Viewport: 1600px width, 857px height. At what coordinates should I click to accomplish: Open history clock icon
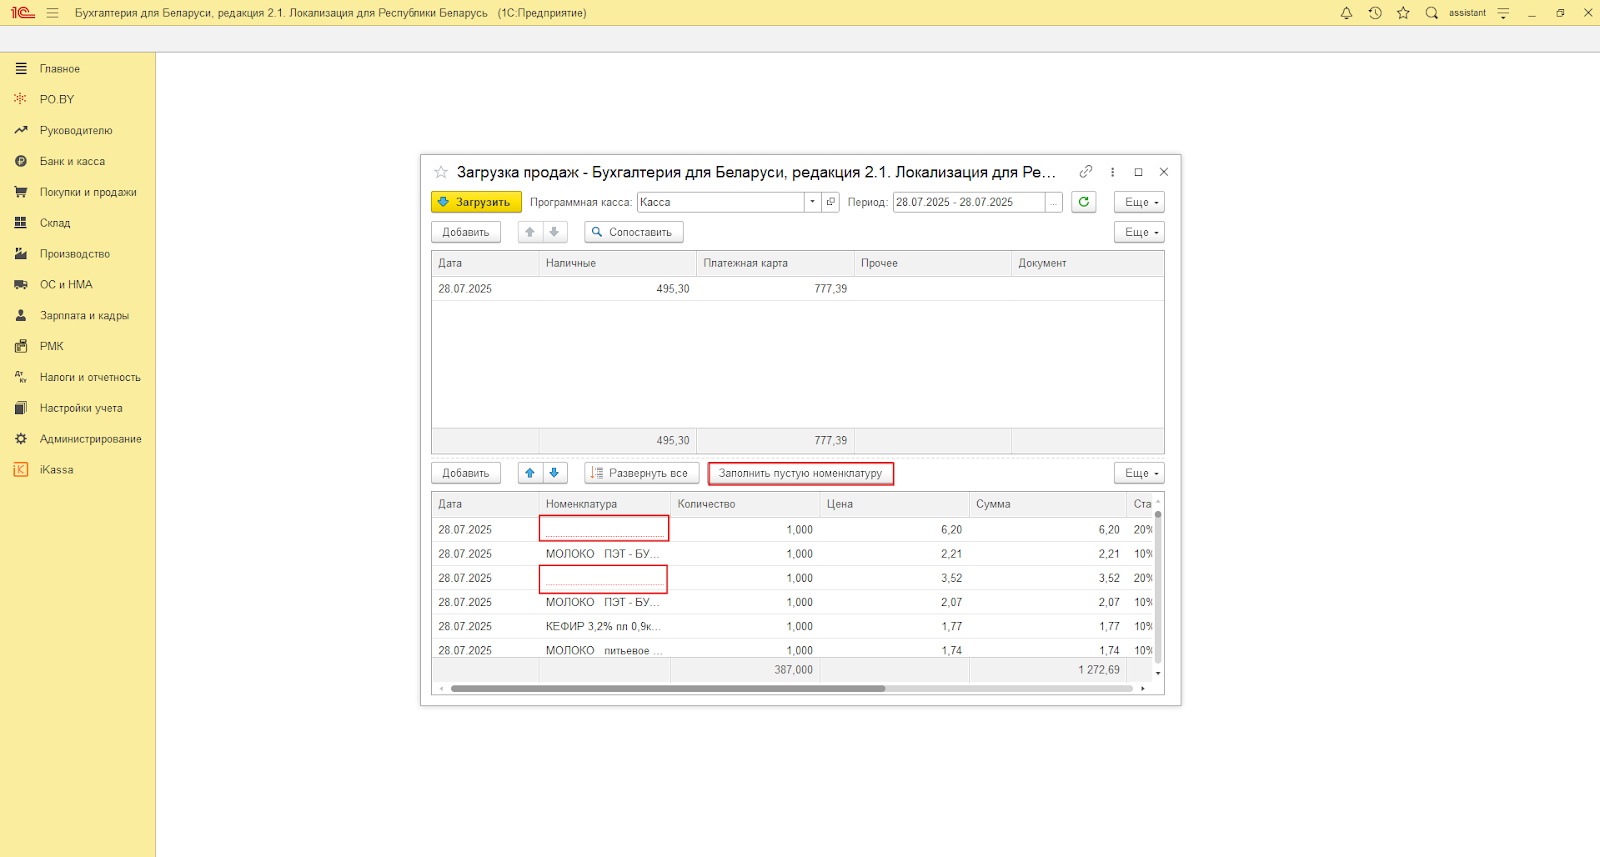(x=1375, y=13)
